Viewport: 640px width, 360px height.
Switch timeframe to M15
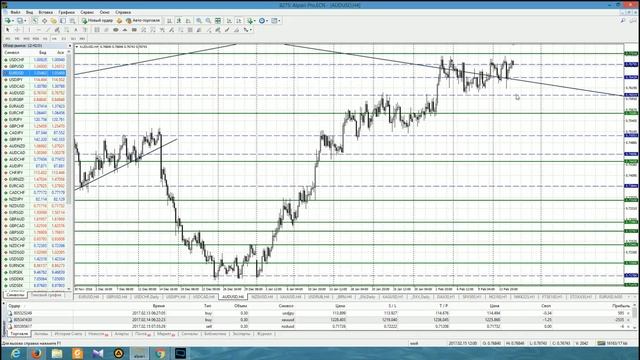(26, 39)
